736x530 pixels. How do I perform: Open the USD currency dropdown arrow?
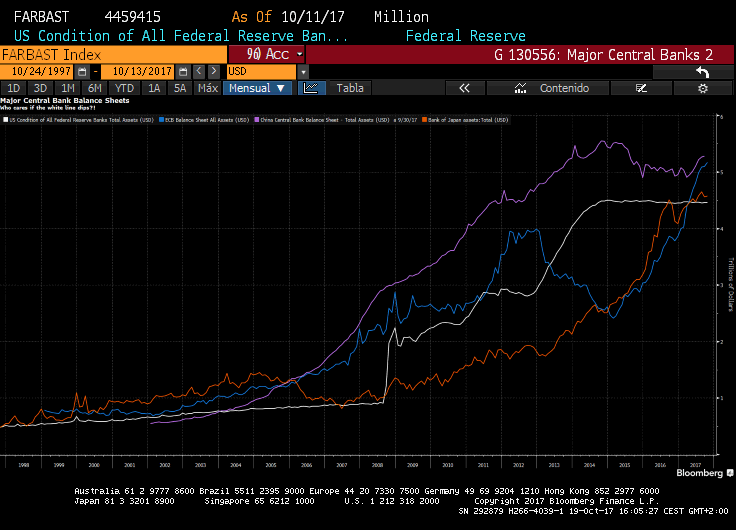click(303, 72)
